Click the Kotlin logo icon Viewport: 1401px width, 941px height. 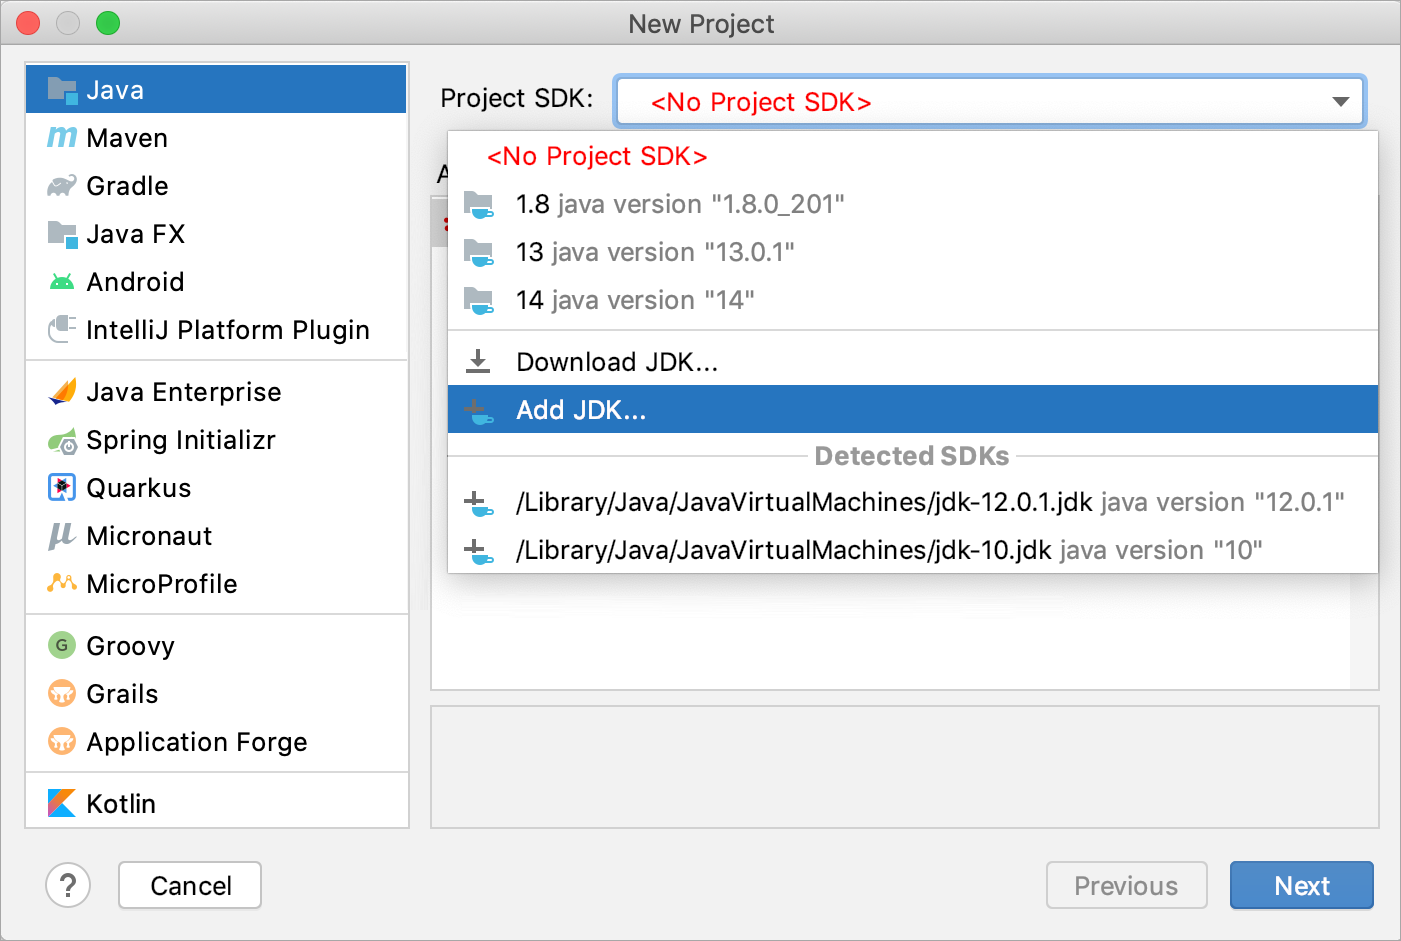click(62, 803)
